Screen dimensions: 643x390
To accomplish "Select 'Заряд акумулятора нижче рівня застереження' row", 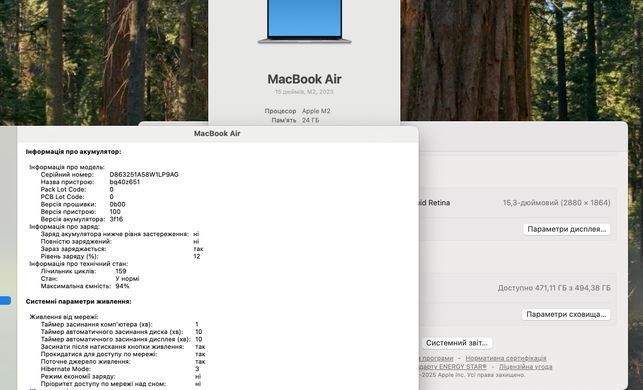I will (120, 234).
